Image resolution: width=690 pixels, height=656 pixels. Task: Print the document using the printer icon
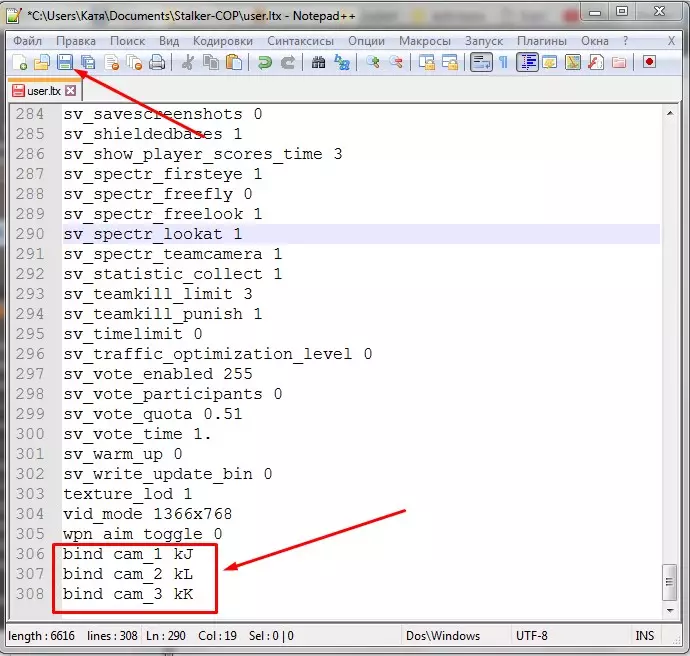pos(157,62)
